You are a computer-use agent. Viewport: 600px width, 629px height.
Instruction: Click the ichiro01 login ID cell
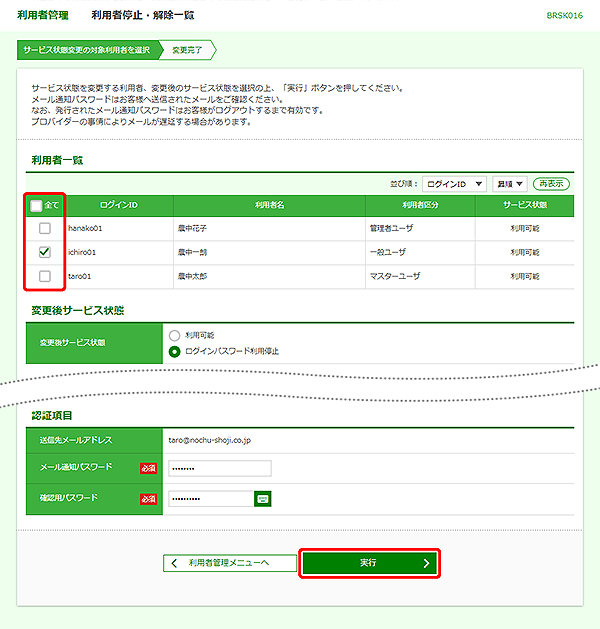click(x=82, y=252)
